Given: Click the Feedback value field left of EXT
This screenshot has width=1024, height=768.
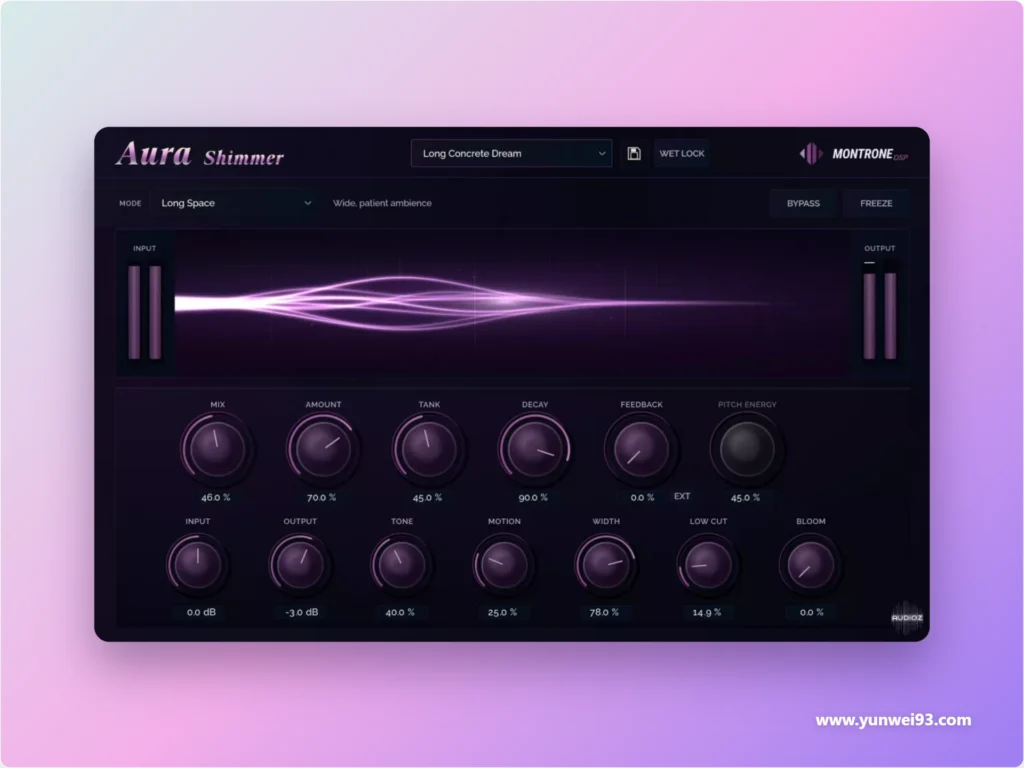Looking at the screenshot, I should pos(642,497).
